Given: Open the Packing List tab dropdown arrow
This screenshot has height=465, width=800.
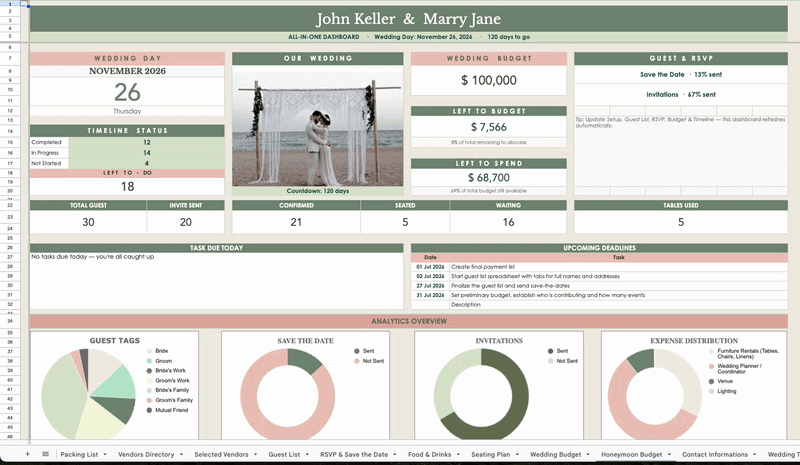Looking at the screenshot, I should [x=105, y=454].
